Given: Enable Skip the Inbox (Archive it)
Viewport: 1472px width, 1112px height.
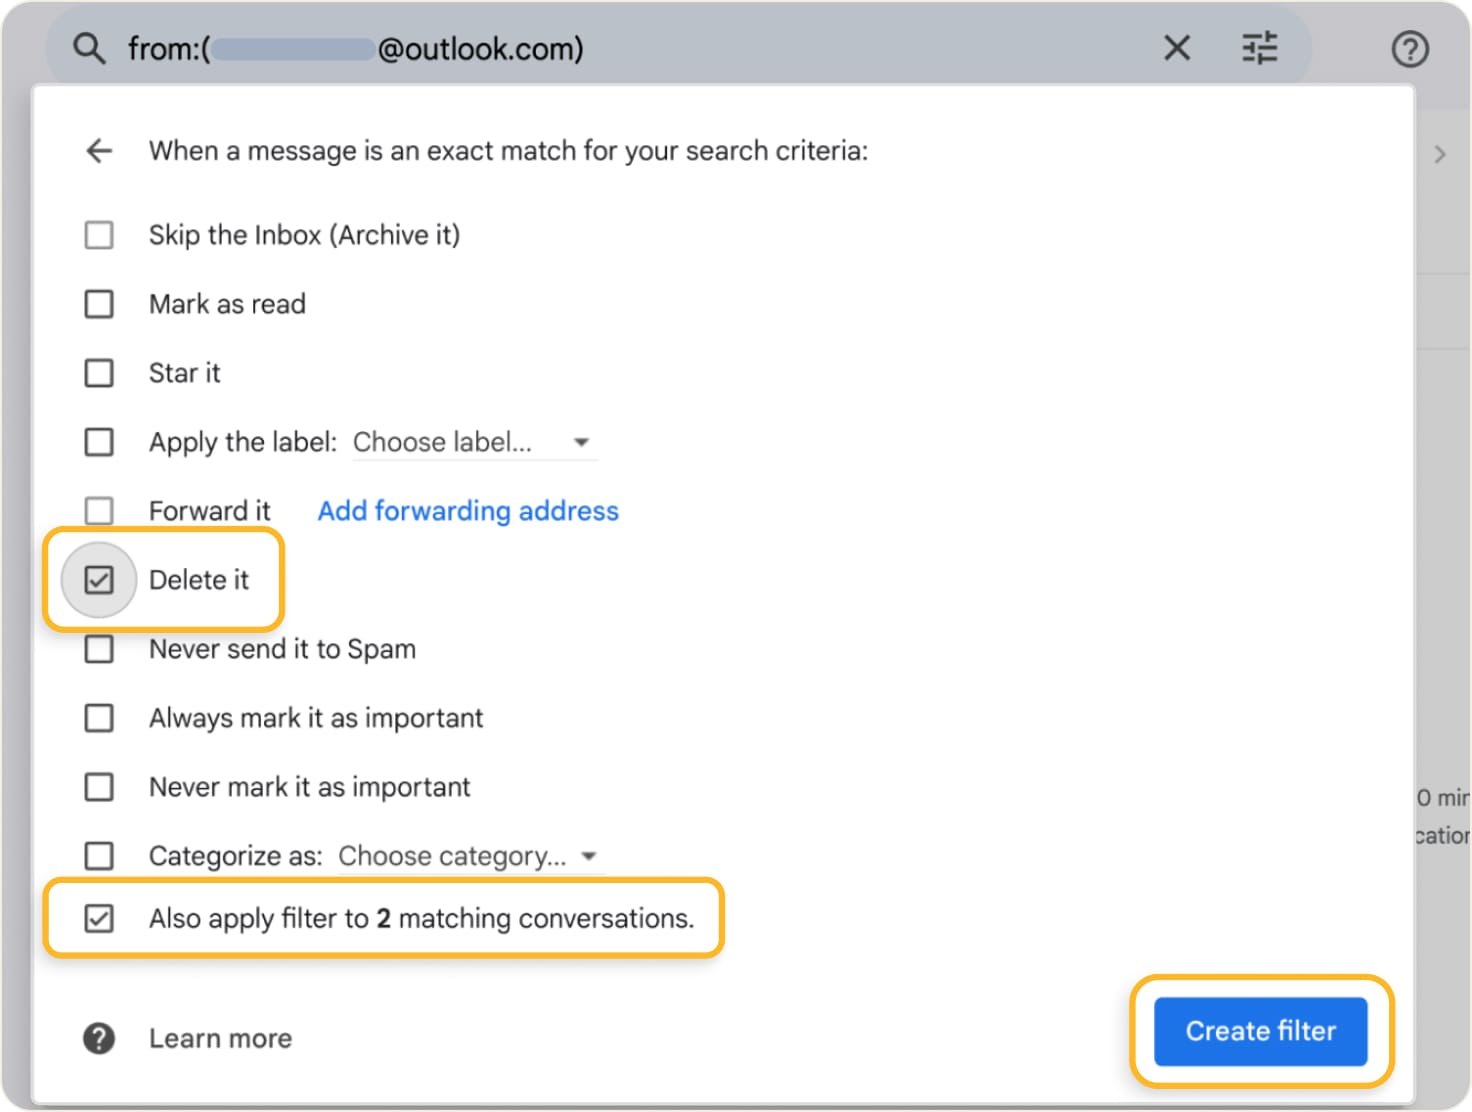Looking at the screenshot, I should (x=98, y=234).
